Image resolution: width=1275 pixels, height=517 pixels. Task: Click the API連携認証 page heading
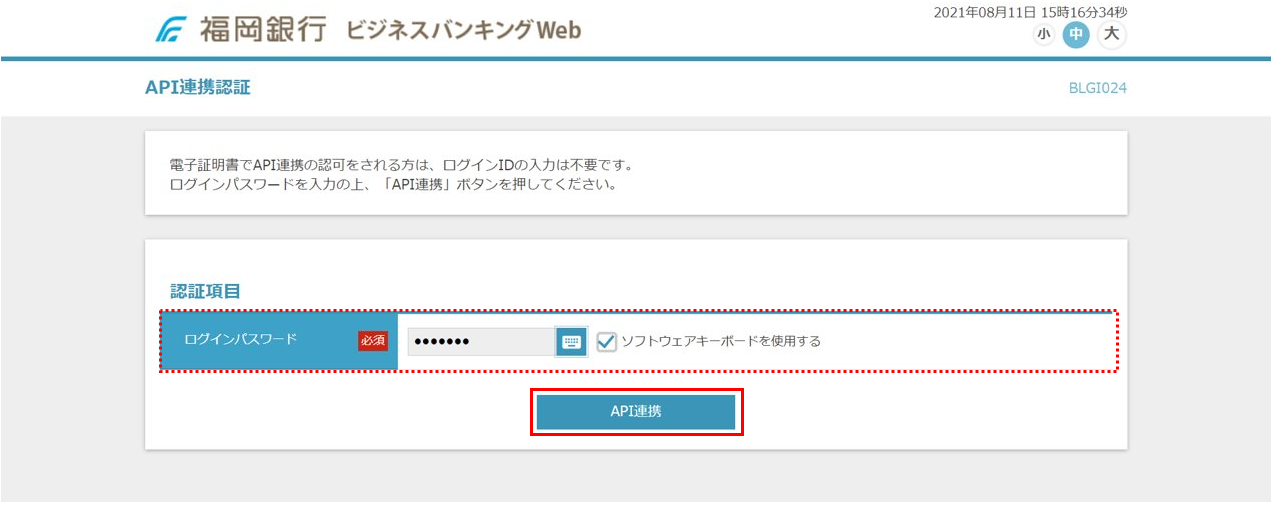pos(197,88)
